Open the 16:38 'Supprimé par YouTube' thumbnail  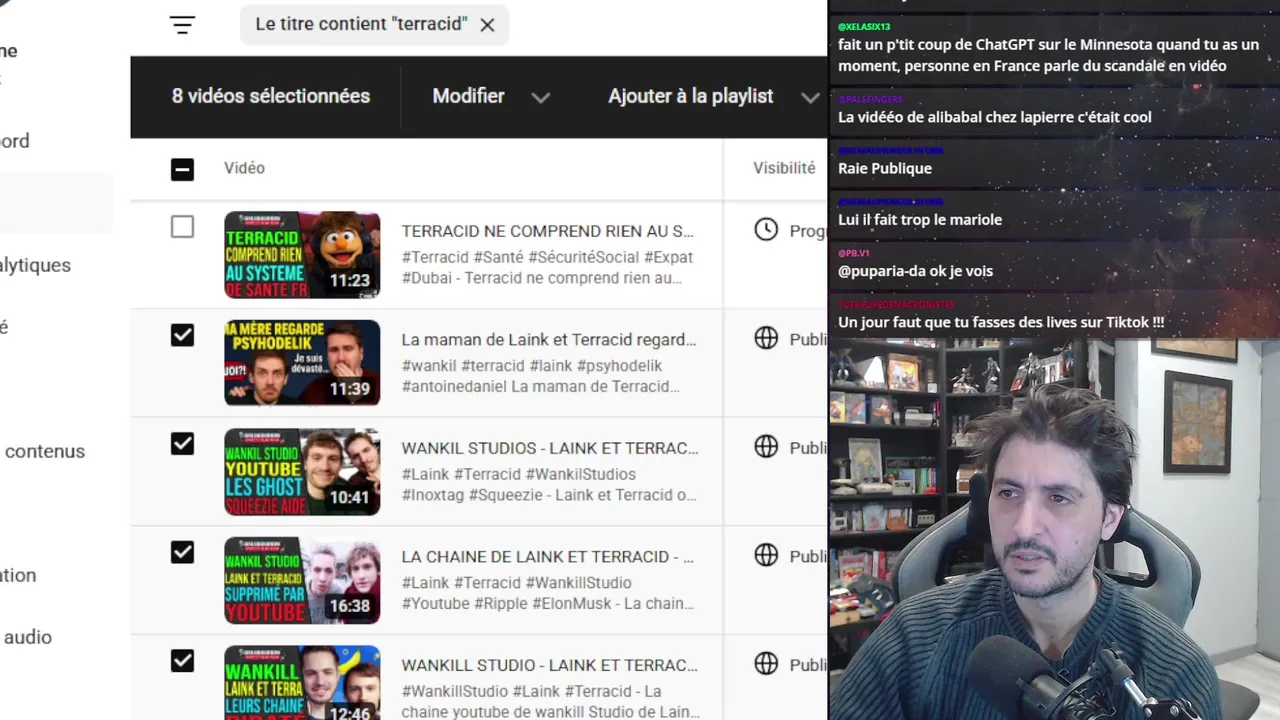[x=302, y=580]
